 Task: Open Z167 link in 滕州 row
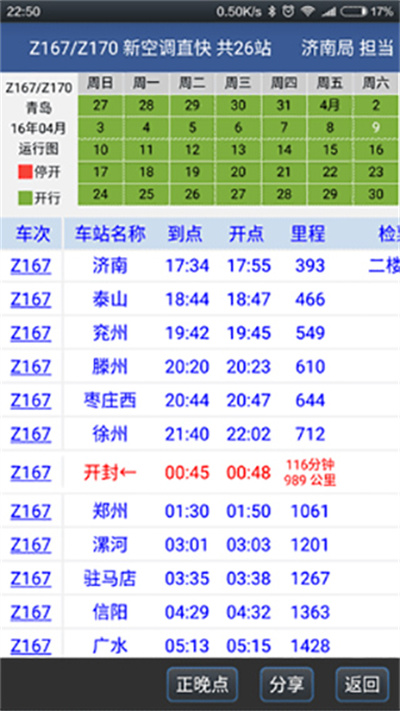[x=31, y=366]
